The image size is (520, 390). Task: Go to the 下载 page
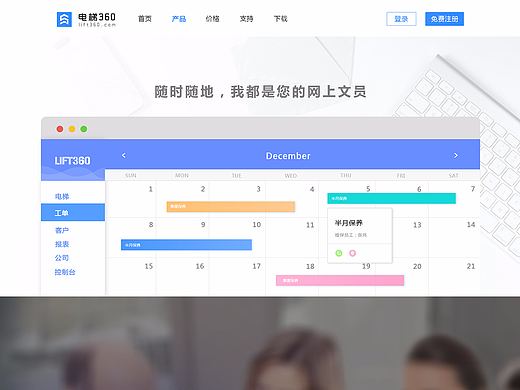pyautogui.click(x=280, y=19)
